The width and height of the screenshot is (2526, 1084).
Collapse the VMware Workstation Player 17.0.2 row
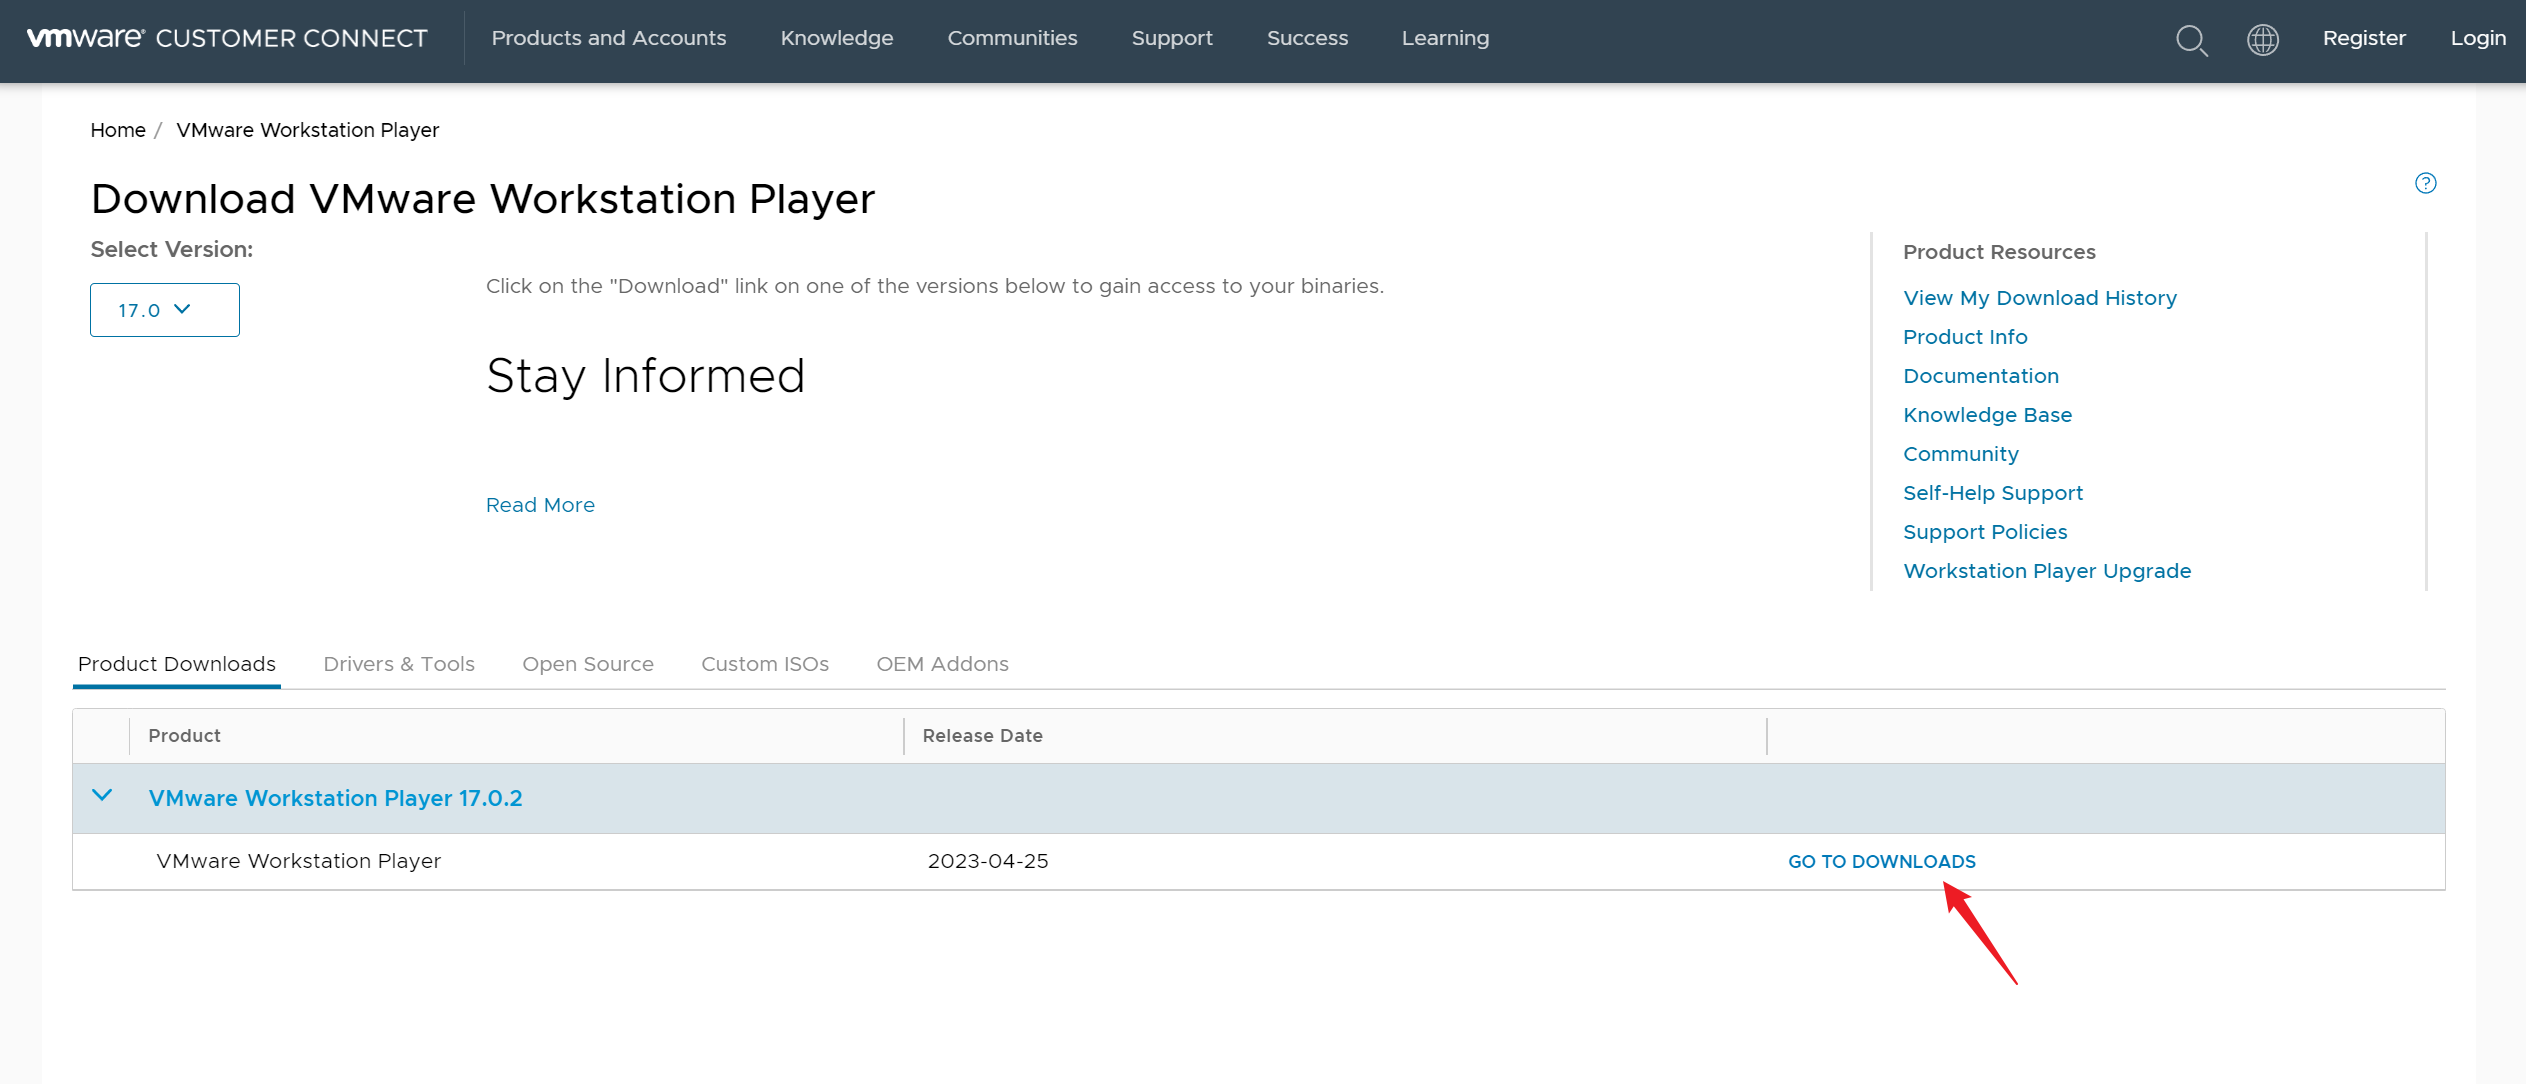101,796
